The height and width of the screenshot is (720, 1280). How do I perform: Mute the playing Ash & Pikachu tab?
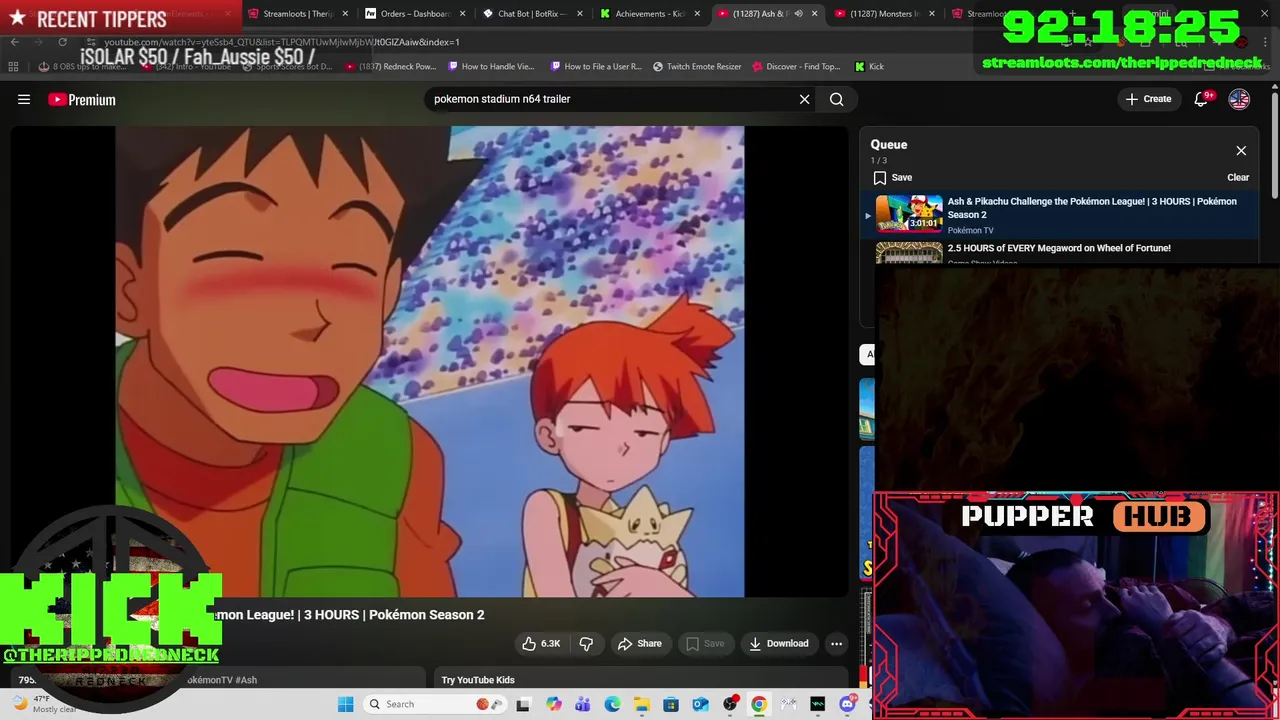coord(798,14)
